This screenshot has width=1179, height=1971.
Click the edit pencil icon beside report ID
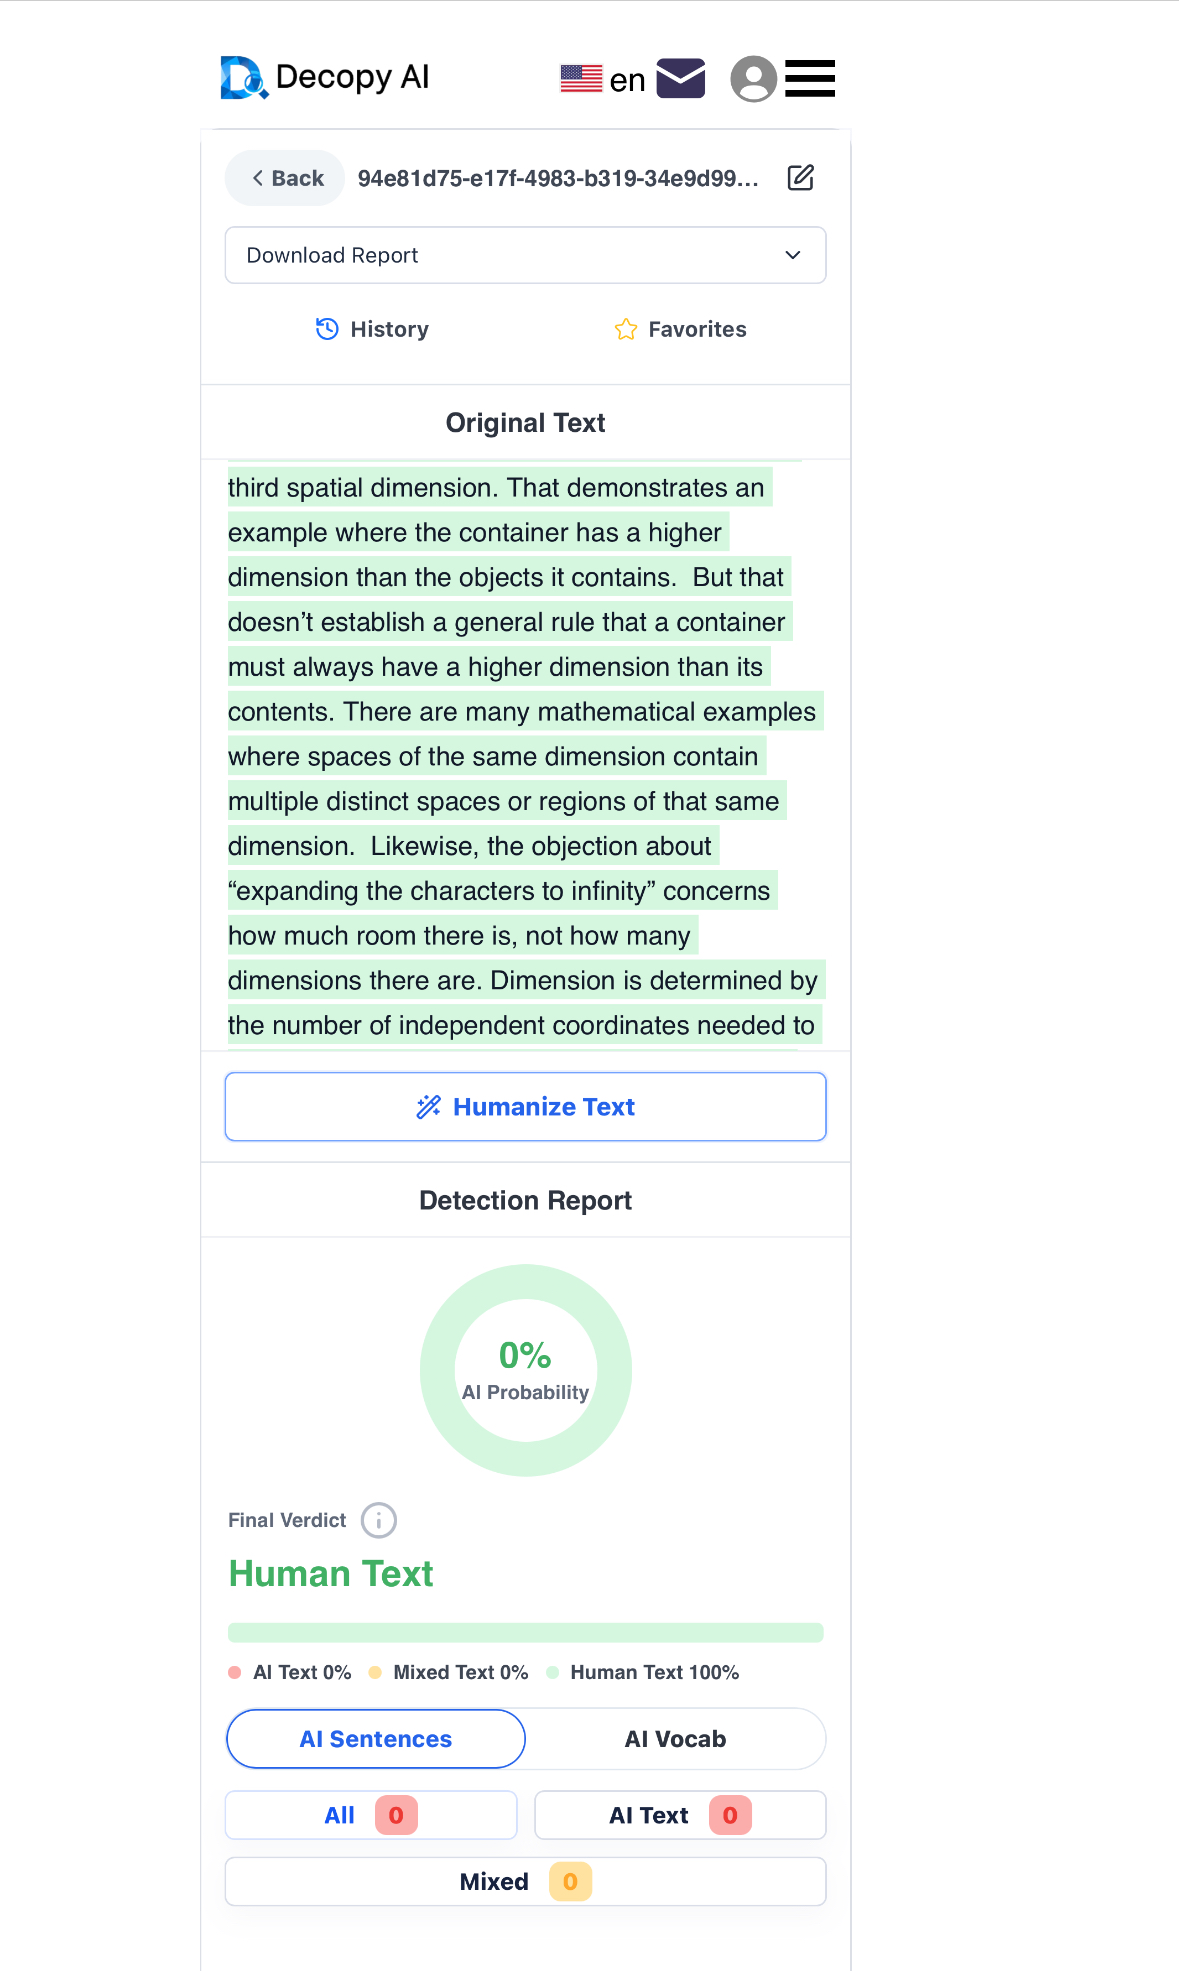pyautogui.click(x=801, y=178)
